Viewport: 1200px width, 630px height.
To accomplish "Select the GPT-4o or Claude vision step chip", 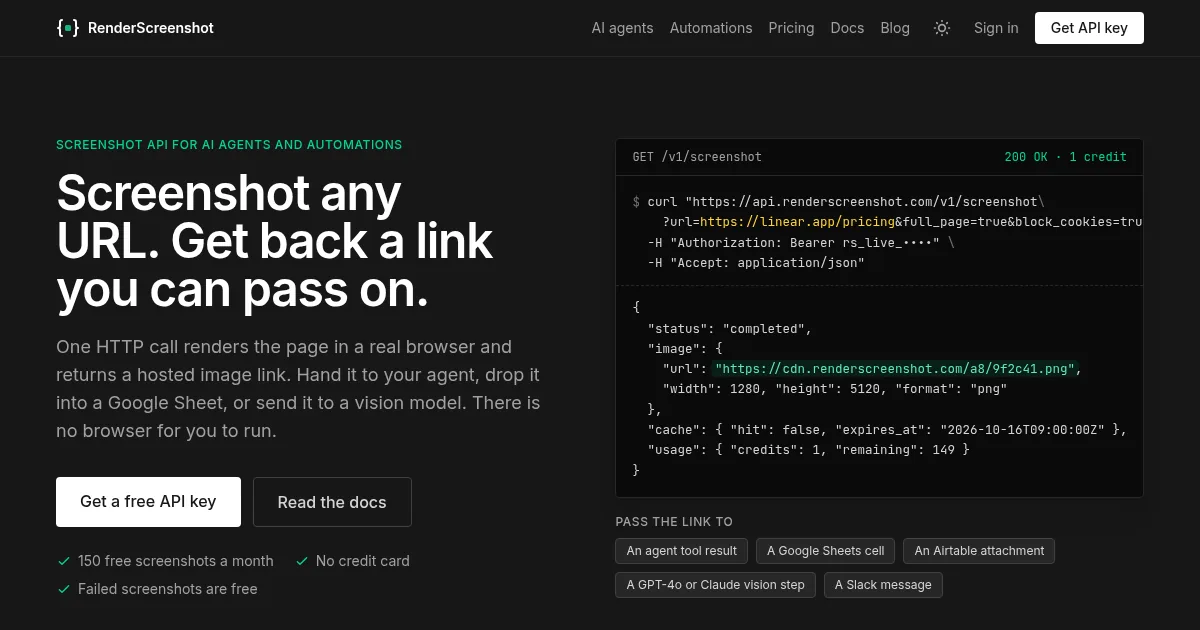I will tap(716, 585).
